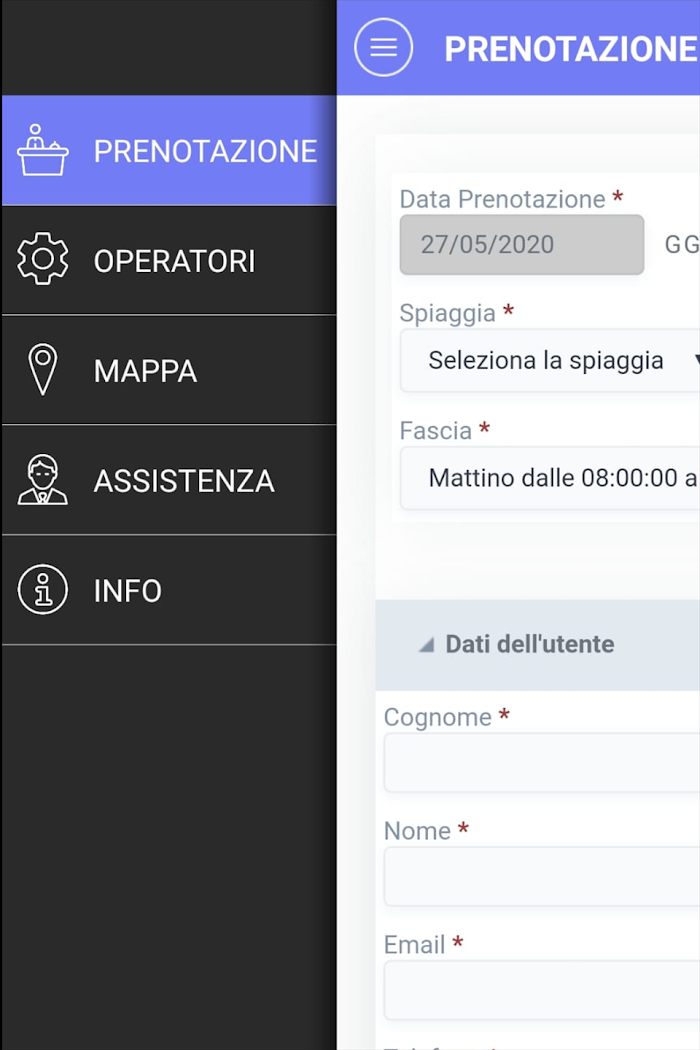Click the Operatori gear icon
This screenshot has height=1050, width=700.
click(x=42, y=259)
